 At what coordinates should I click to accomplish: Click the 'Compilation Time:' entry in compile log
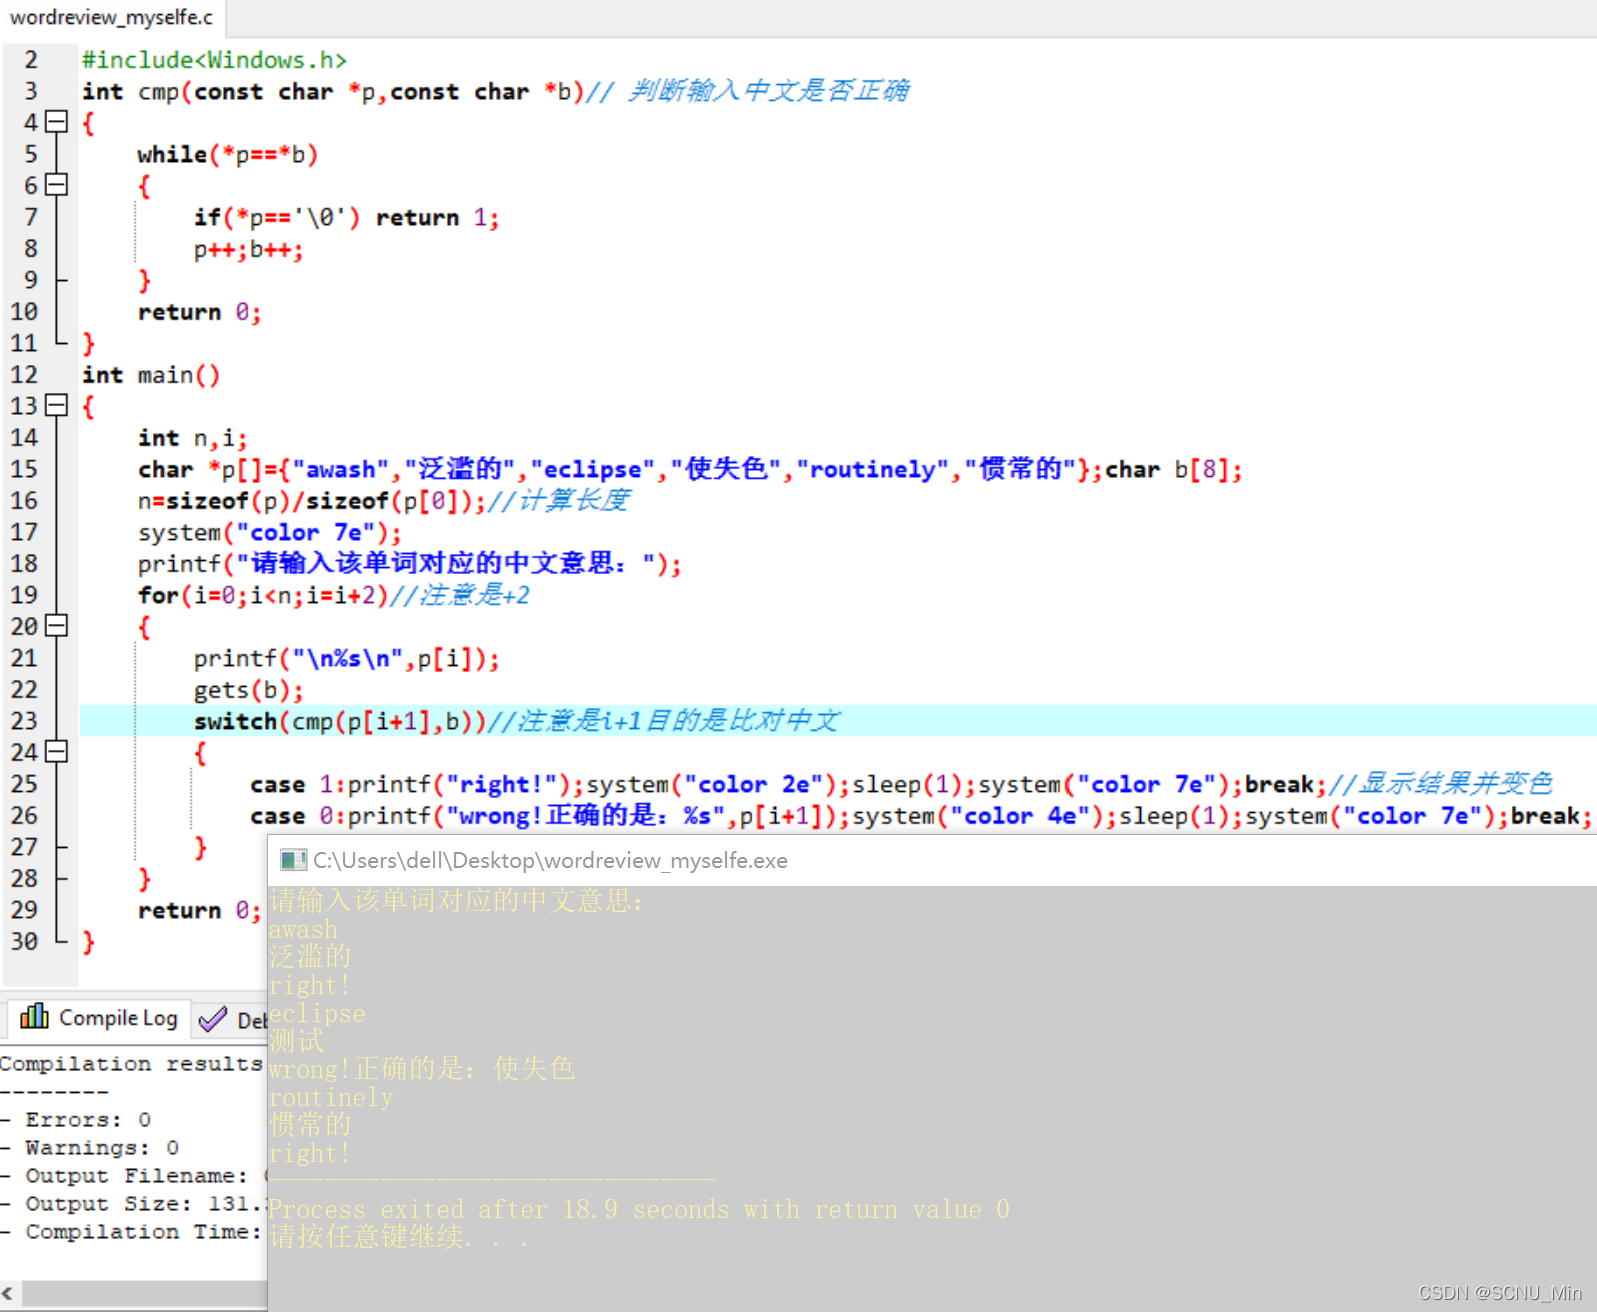click(x=143, y=1232)
